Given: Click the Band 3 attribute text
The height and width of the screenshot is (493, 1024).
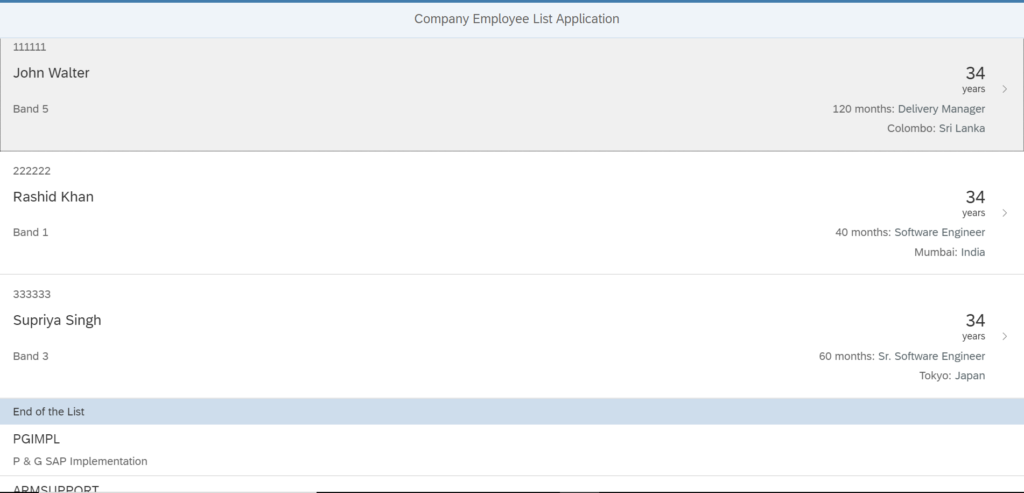Looking at the screenshot, I should click(31, 357).
